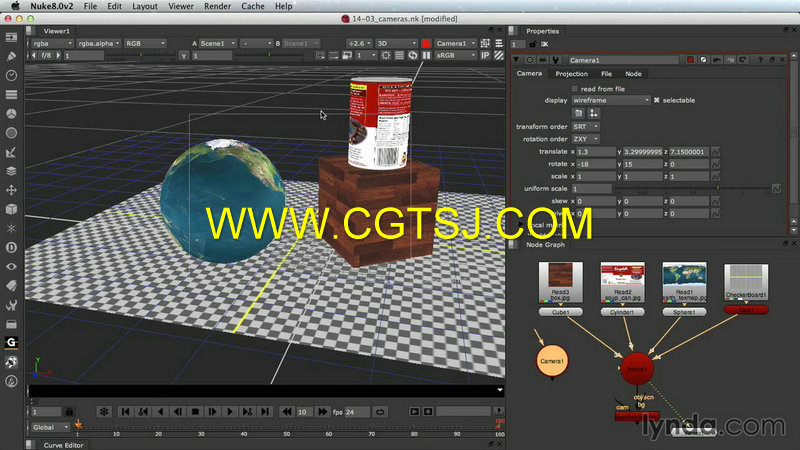Toggle the gamma Y button in viewer
The height and width of the screenshot is (450, 800).
pos(184,55)
